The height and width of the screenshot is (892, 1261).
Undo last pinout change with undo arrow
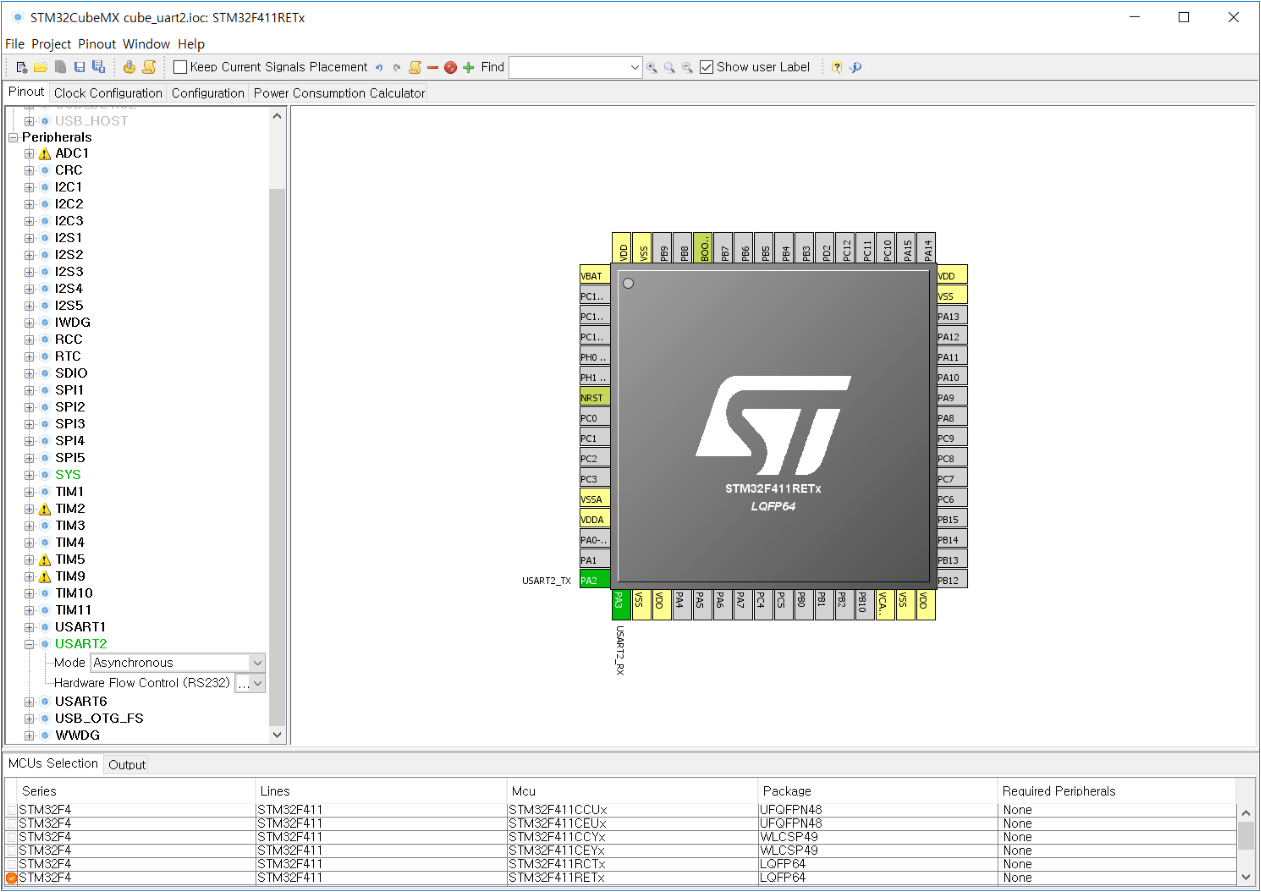coord(379,66)
